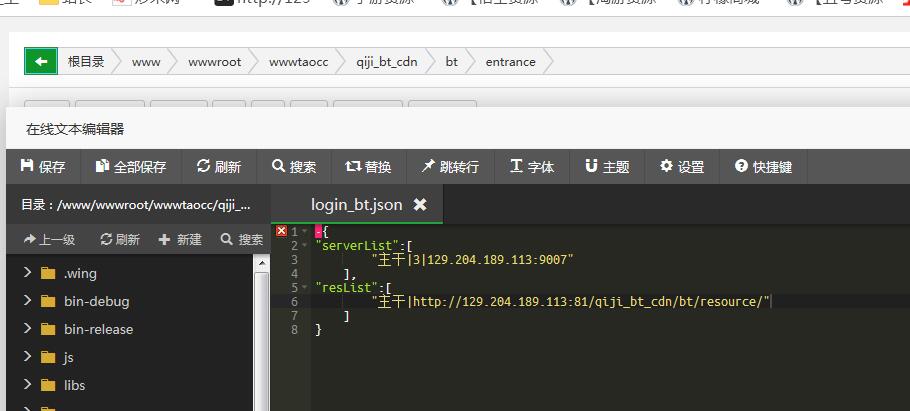Click 全部保存 save all toolbar button
Image resolution: width=910 pixels, height=411 pixels.
(x=130, y=167)
